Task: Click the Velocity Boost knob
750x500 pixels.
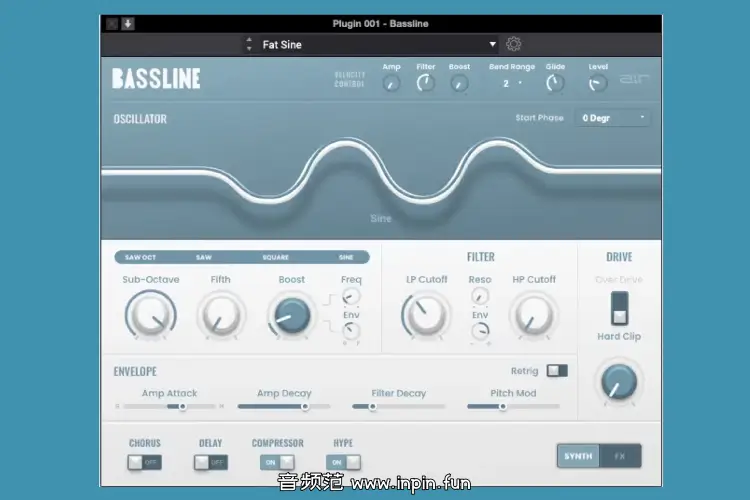Action: pos(459,84)
